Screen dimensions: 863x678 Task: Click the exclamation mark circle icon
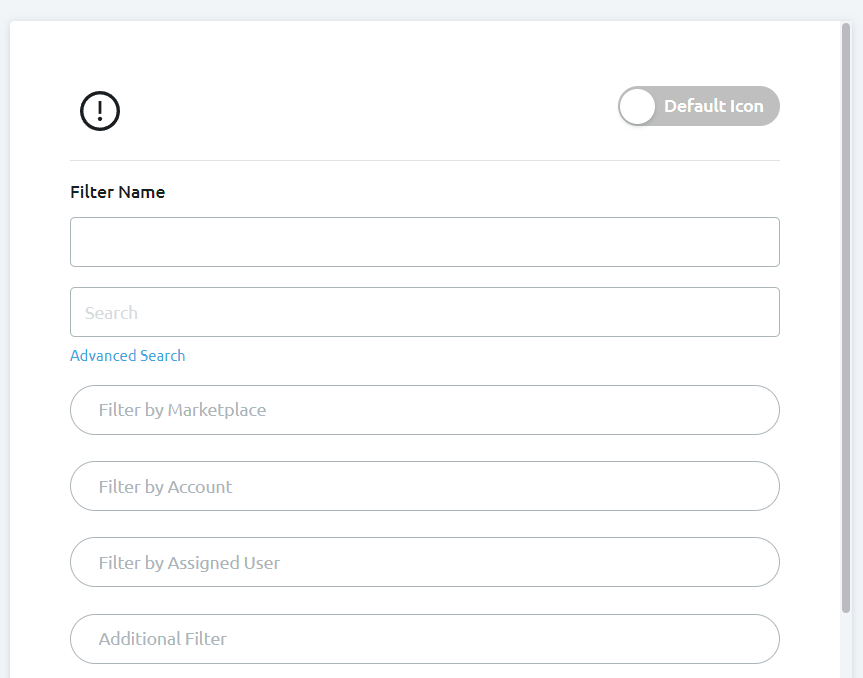100,110
